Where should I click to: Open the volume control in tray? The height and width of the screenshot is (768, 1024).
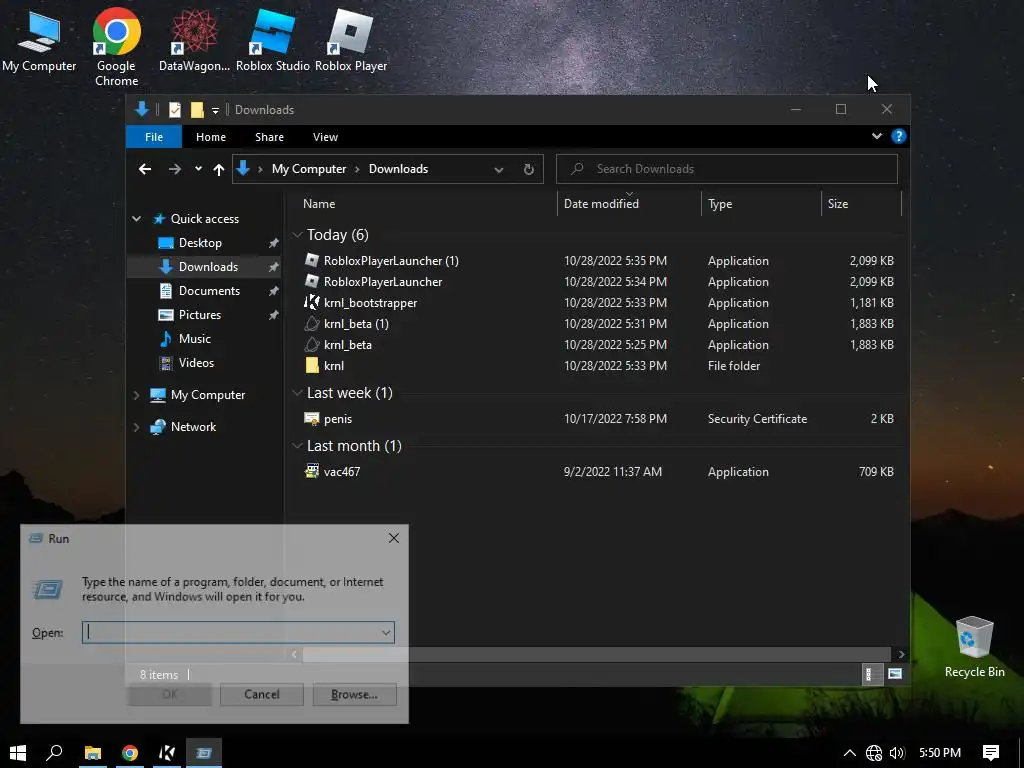pos(897,753)
